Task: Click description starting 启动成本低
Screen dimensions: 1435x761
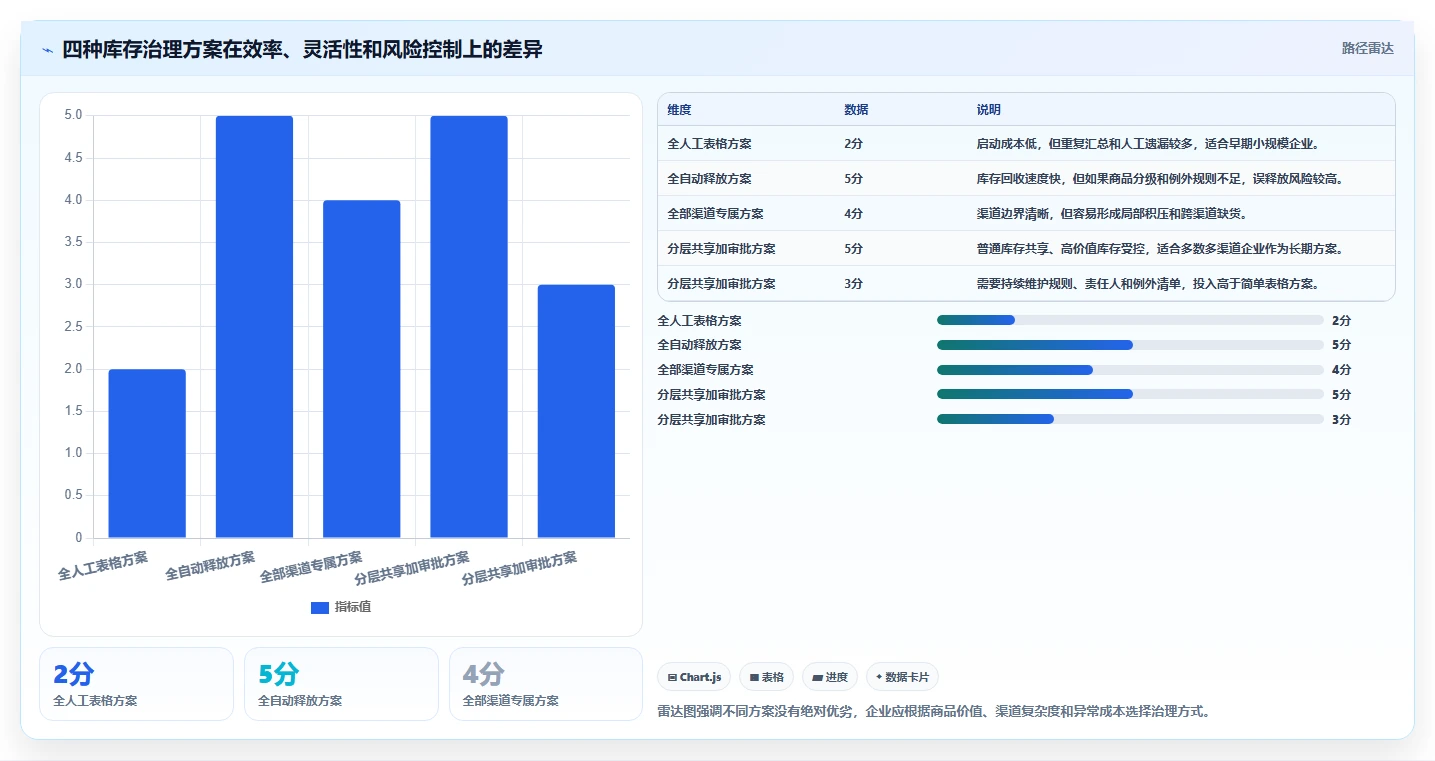Action: coord(1148,144)
